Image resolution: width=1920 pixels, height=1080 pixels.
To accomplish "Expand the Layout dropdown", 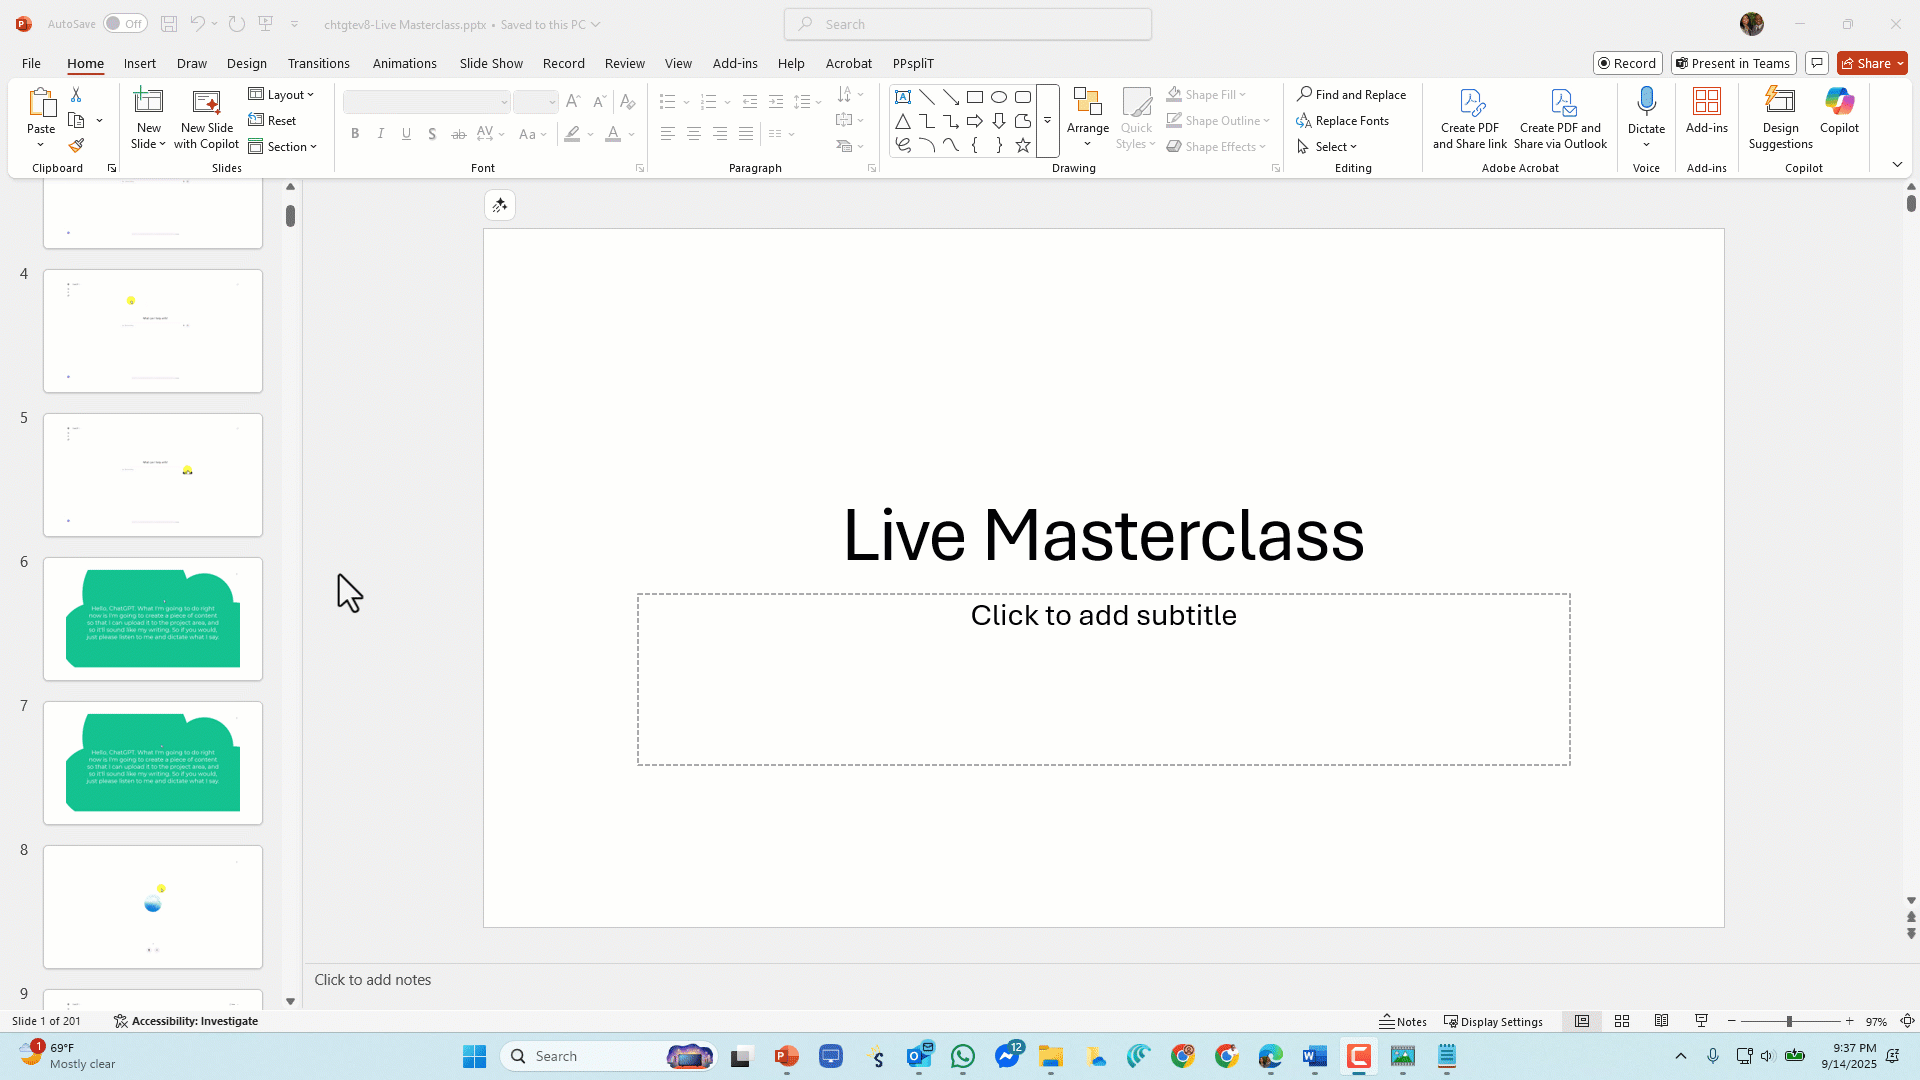I will (282, 94).
